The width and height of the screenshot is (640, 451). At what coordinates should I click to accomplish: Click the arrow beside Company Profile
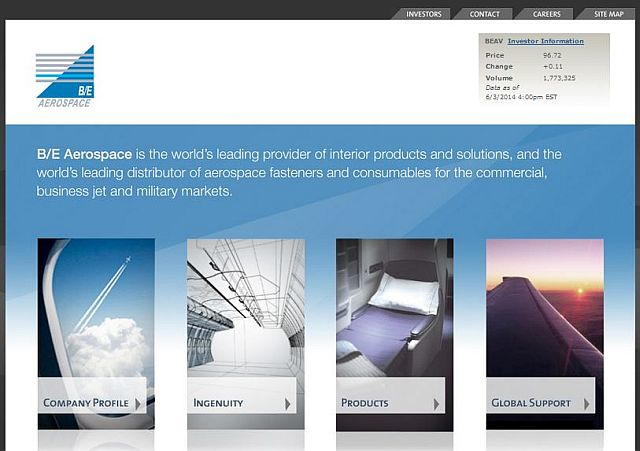138,404
